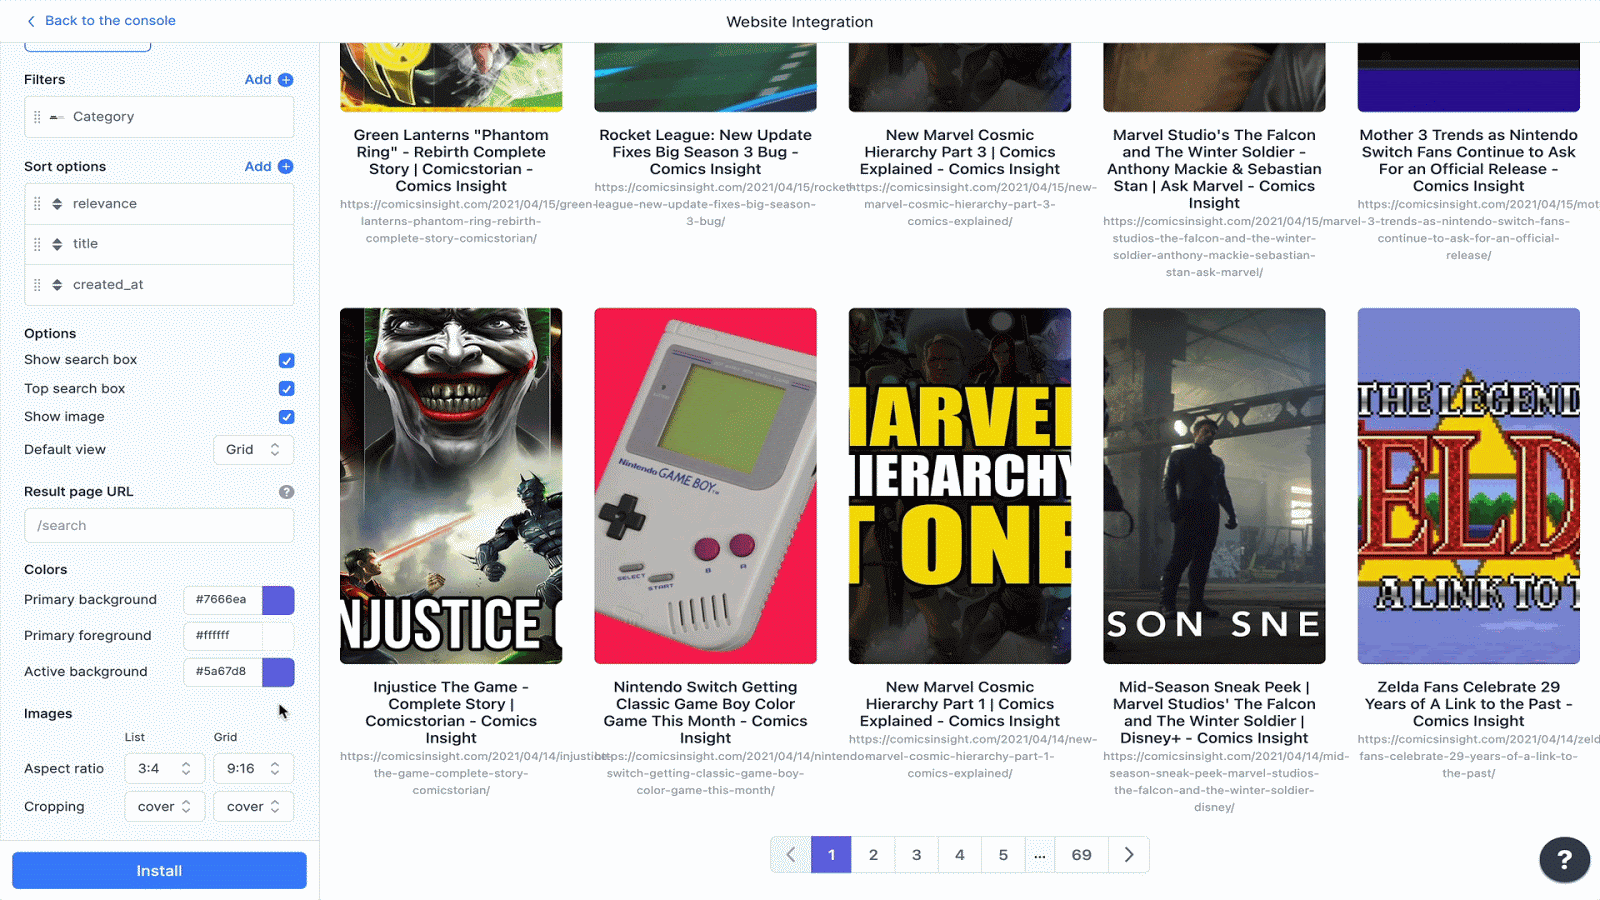Click the Back to the console link
Screen dimensions: 1600x900
click(x=110, y=21)
